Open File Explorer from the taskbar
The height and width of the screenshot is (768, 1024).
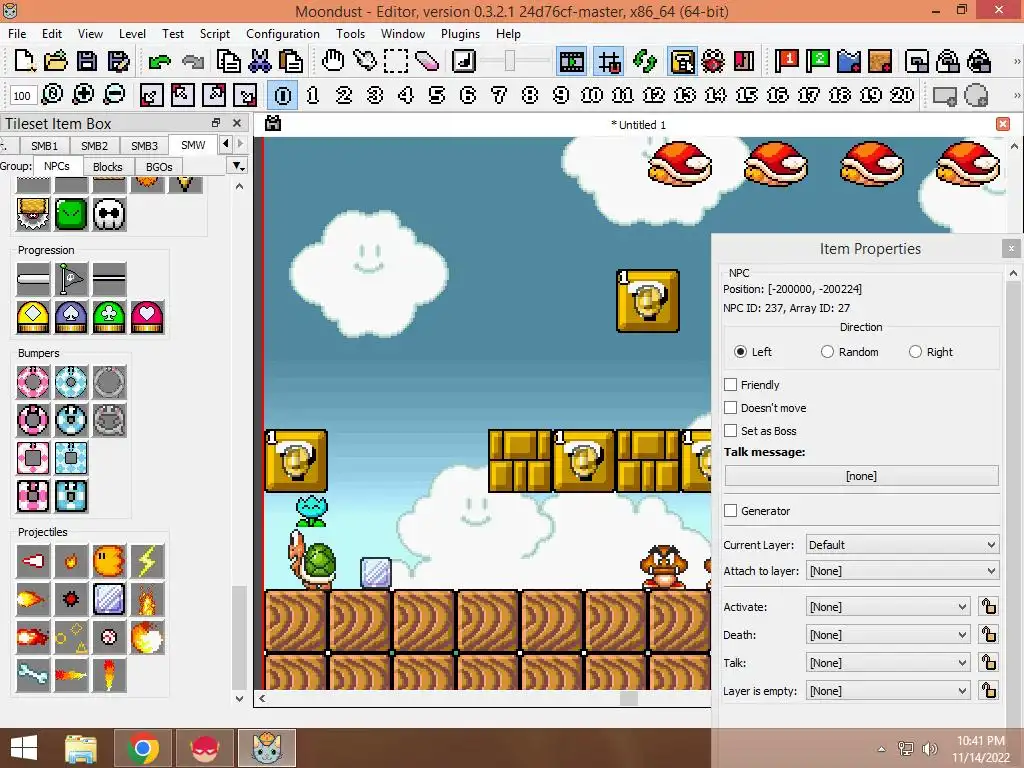(81, 748)
